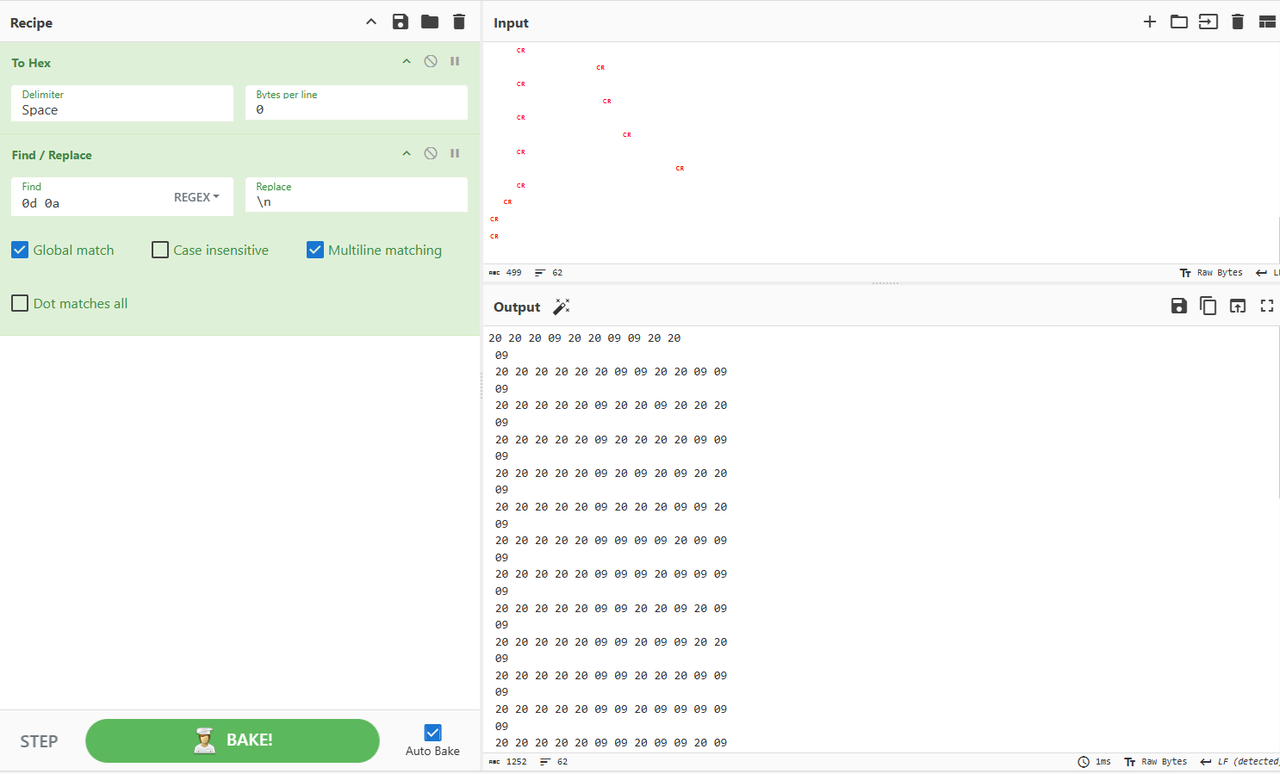
Task: Open the magic wand in Output
Action: (x=561, y=307)
